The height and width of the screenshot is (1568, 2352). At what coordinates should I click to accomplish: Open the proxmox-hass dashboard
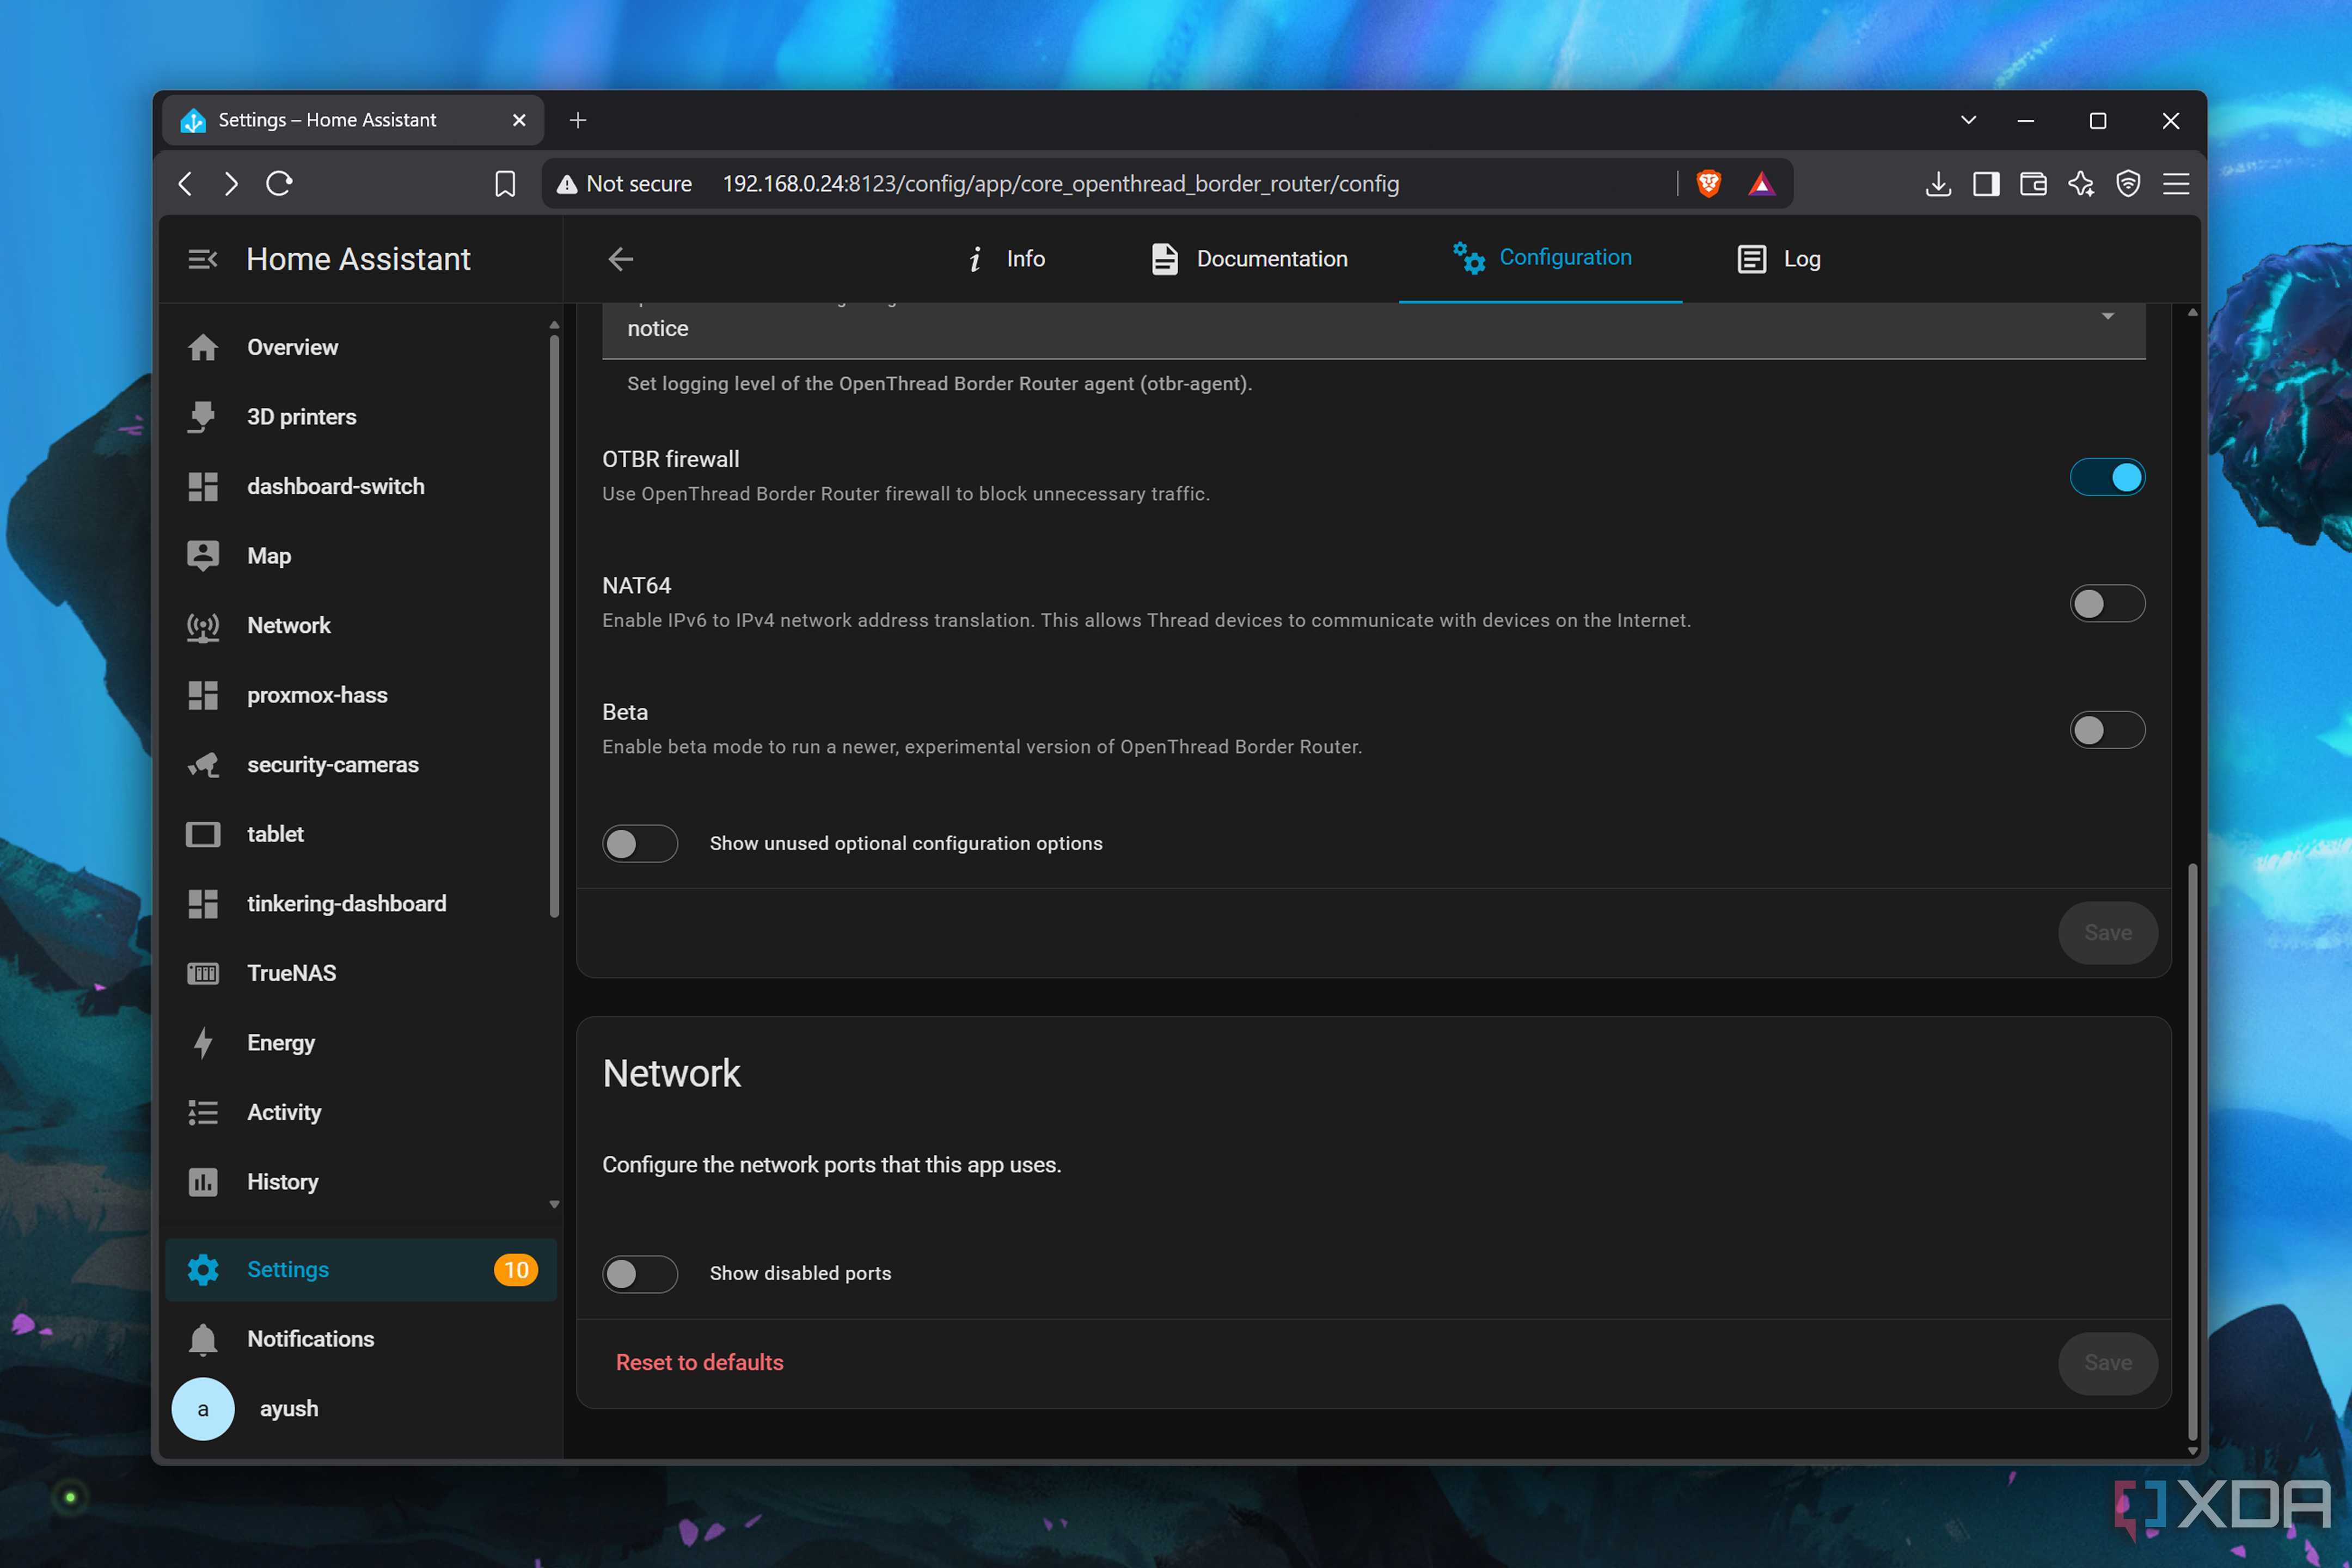coord(360,695)
